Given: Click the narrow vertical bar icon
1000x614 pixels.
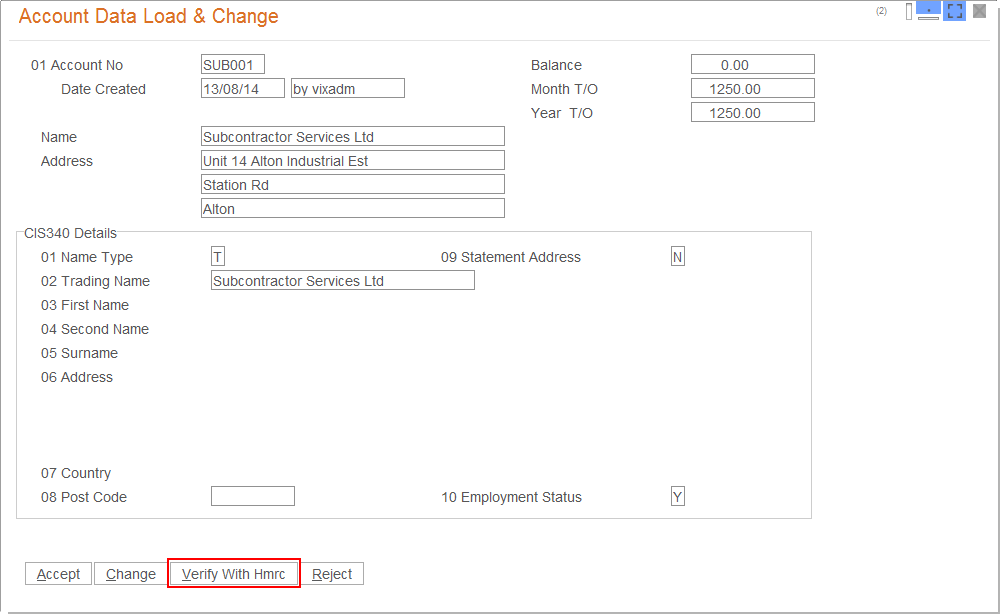Looking at the screenshot, I should [909, 11].
